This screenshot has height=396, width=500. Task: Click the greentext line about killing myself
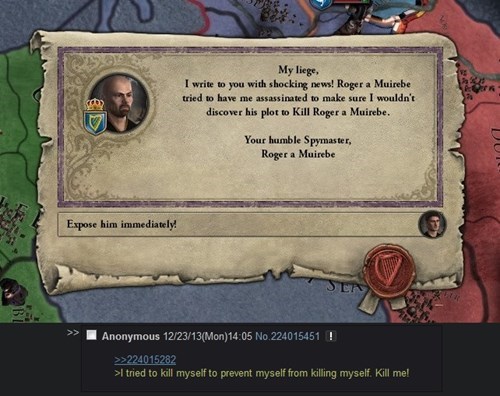(262, 373)
